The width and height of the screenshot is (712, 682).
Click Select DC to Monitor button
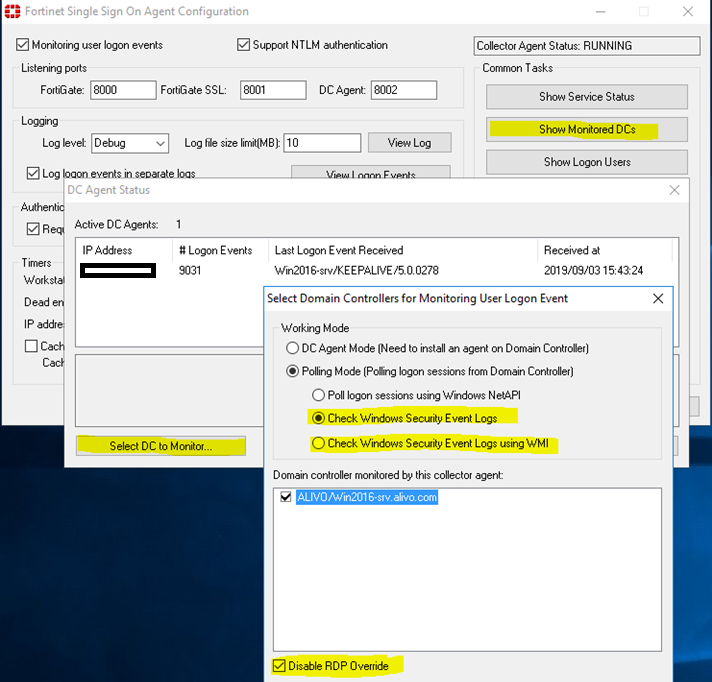click(161, 446)
